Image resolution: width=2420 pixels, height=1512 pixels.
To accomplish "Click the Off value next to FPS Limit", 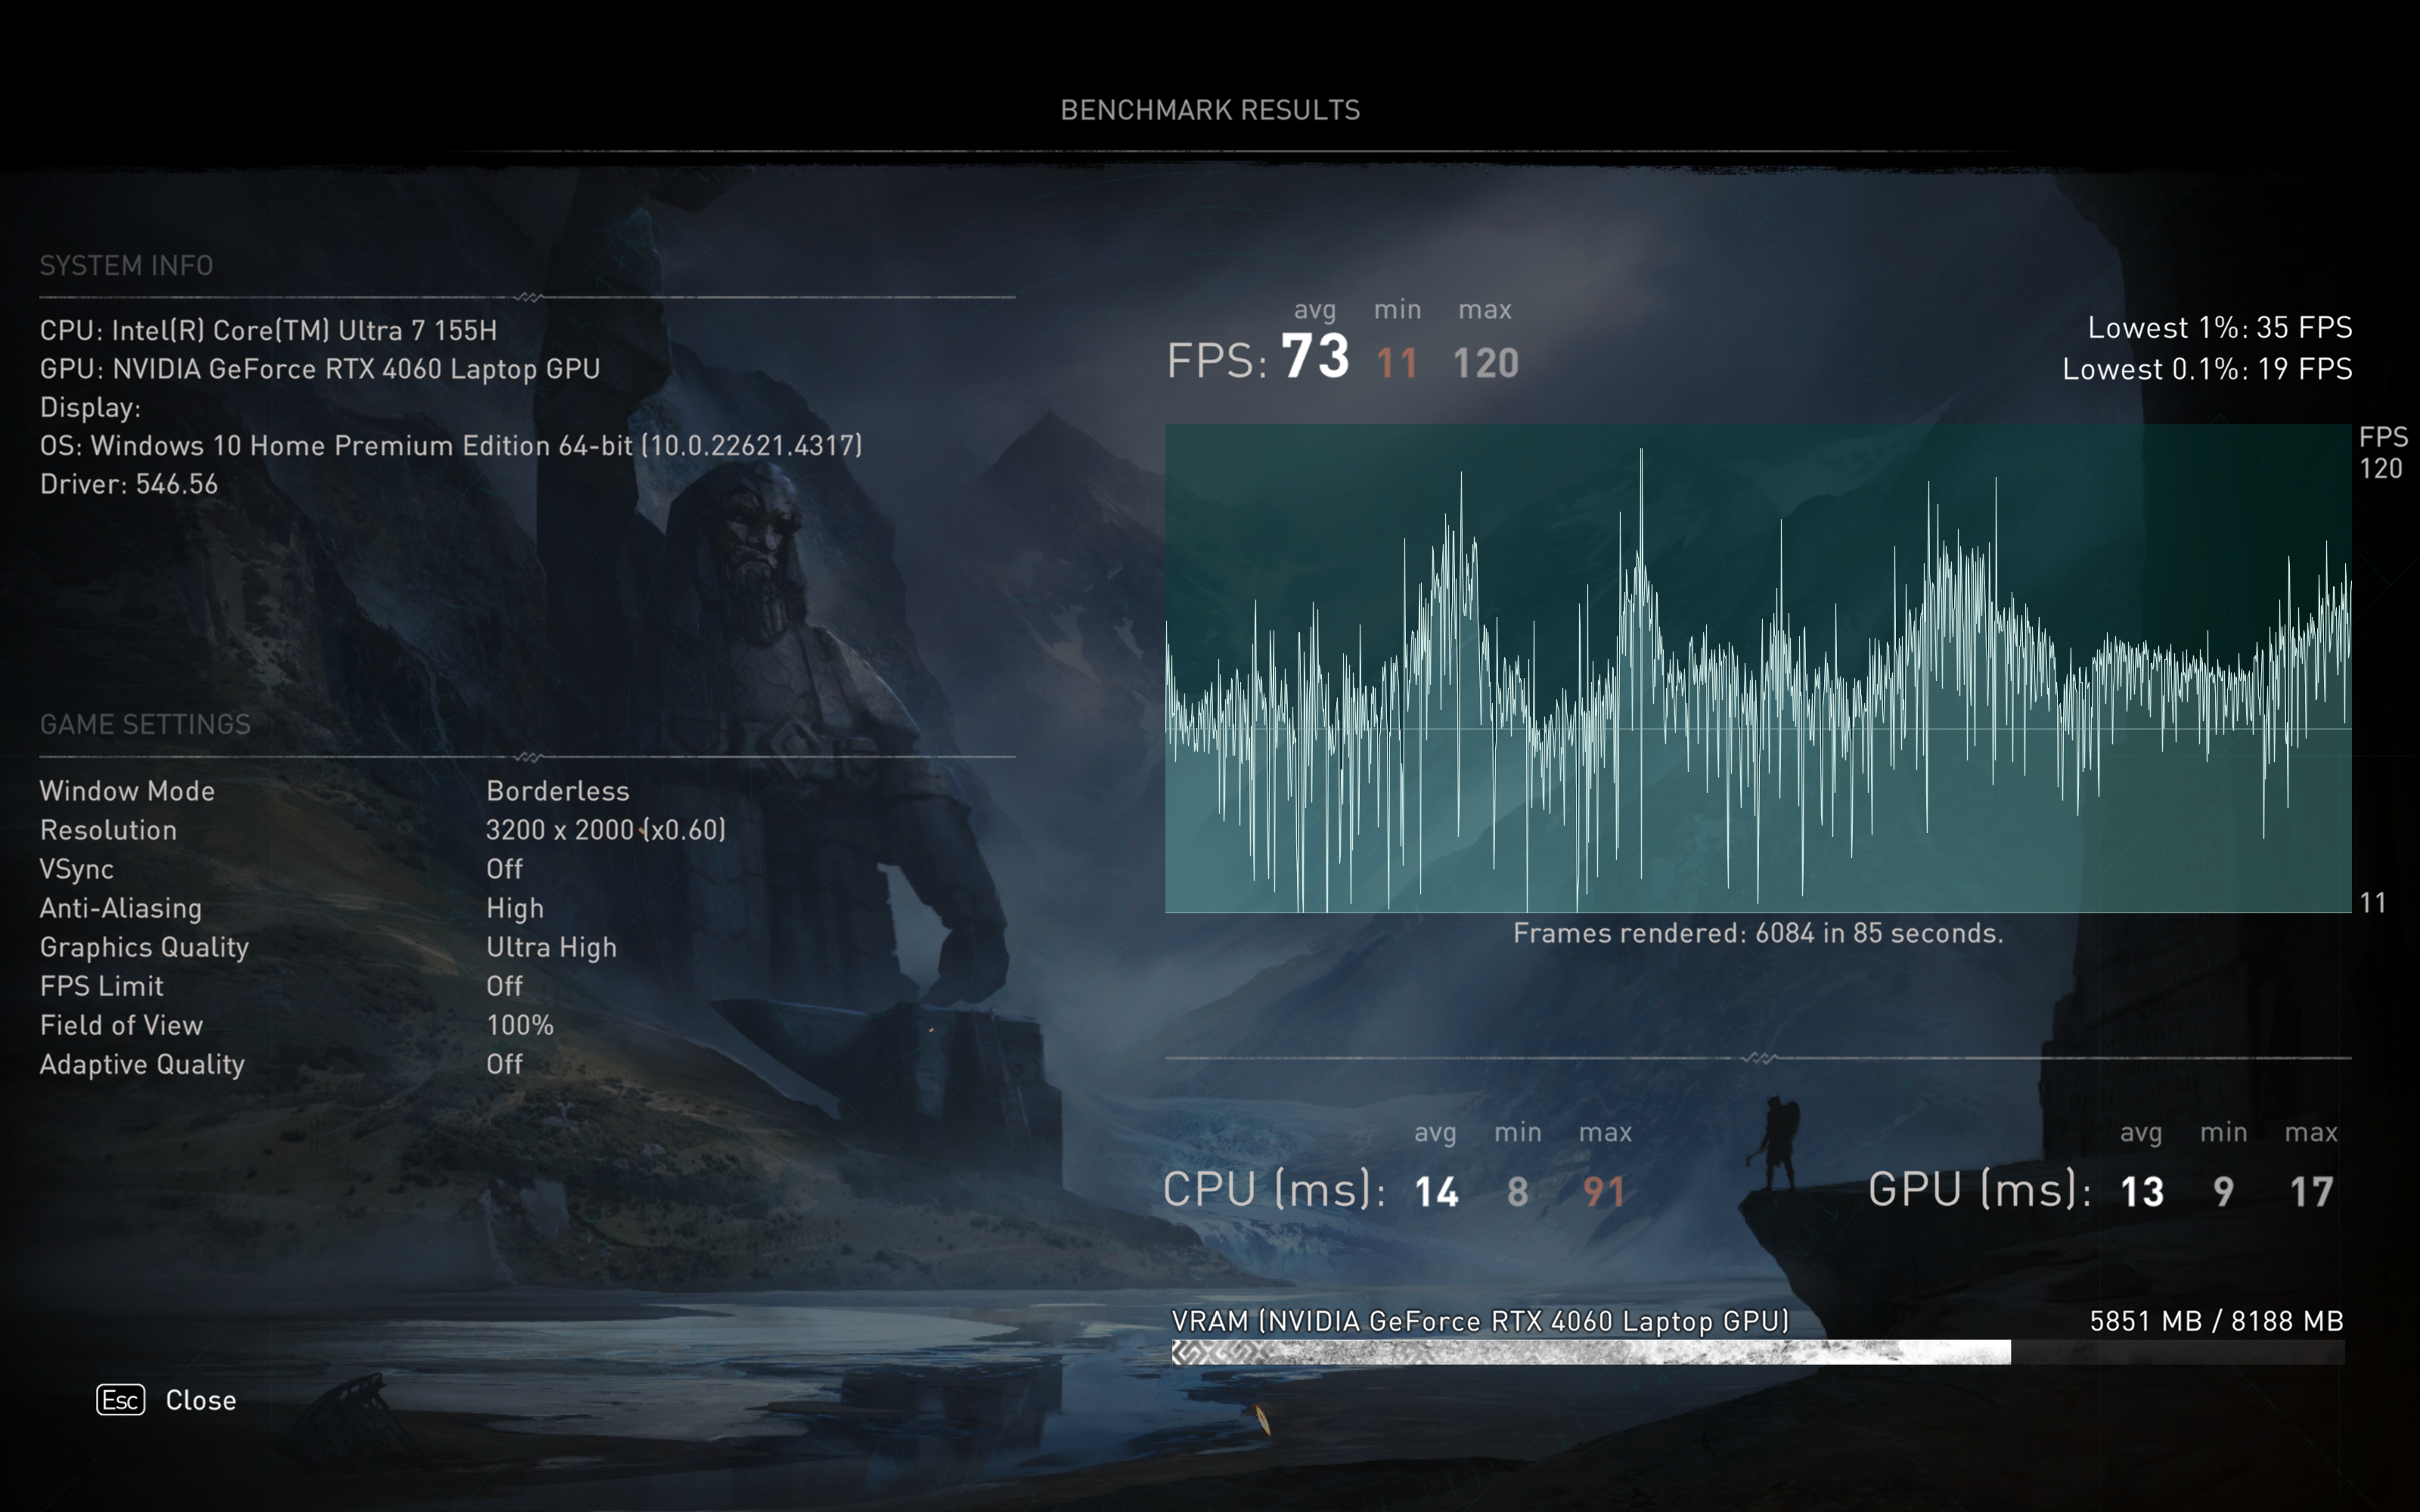I will pyautogui.click(x=504, y=986).
